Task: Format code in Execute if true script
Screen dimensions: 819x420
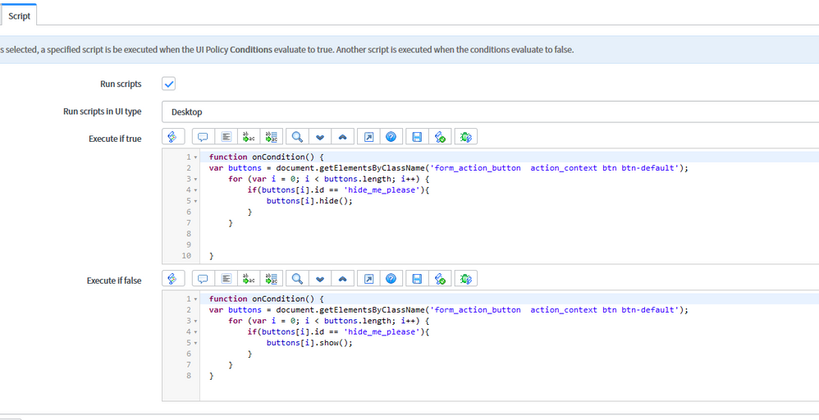Action: (x=226, y=137)
